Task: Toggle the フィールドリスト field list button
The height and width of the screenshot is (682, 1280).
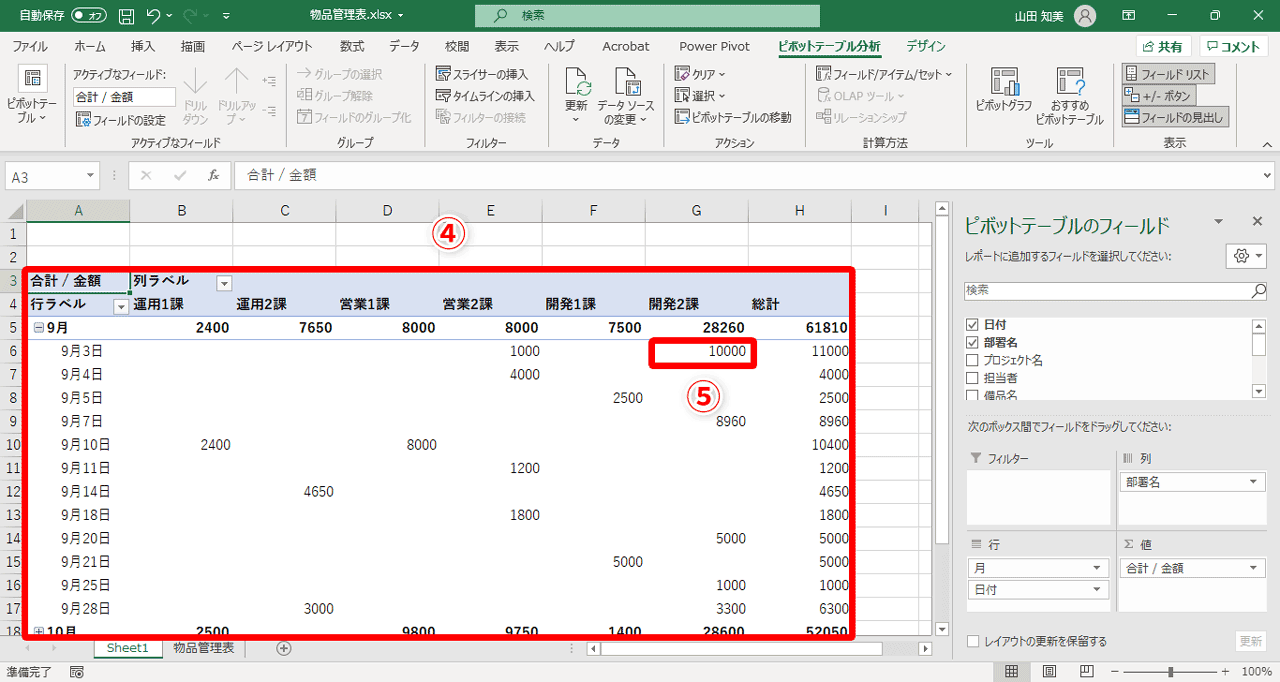Action: 1167,75
